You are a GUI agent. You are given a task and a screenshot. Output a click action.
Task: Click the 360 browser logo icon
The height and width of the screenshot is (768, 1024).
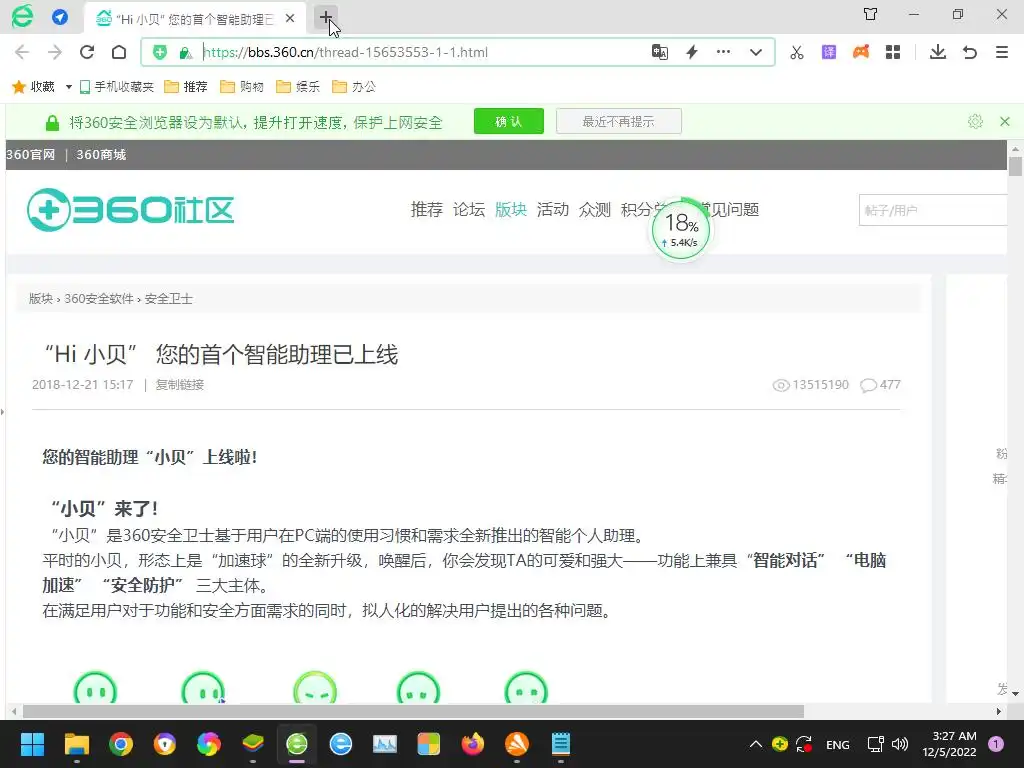tap(22, 16)
